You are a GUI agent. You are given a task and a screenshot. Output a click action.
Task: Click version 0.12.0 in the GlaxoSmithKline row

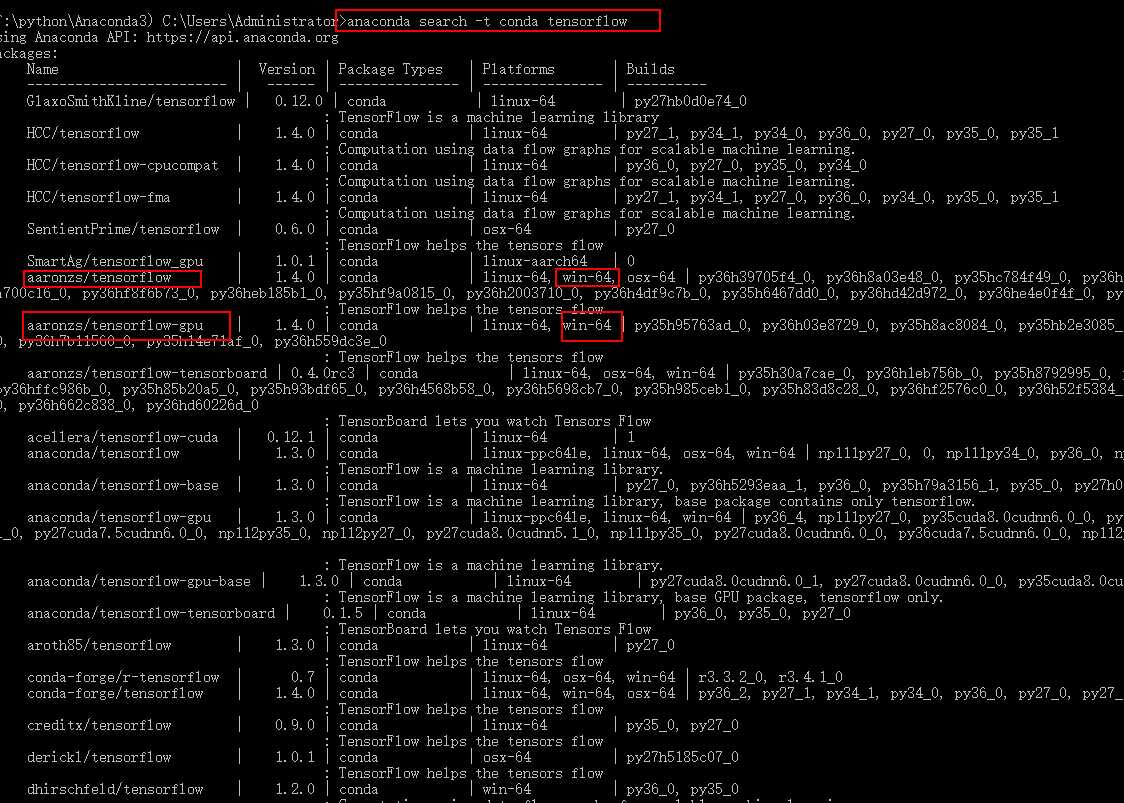click(299, 101)
